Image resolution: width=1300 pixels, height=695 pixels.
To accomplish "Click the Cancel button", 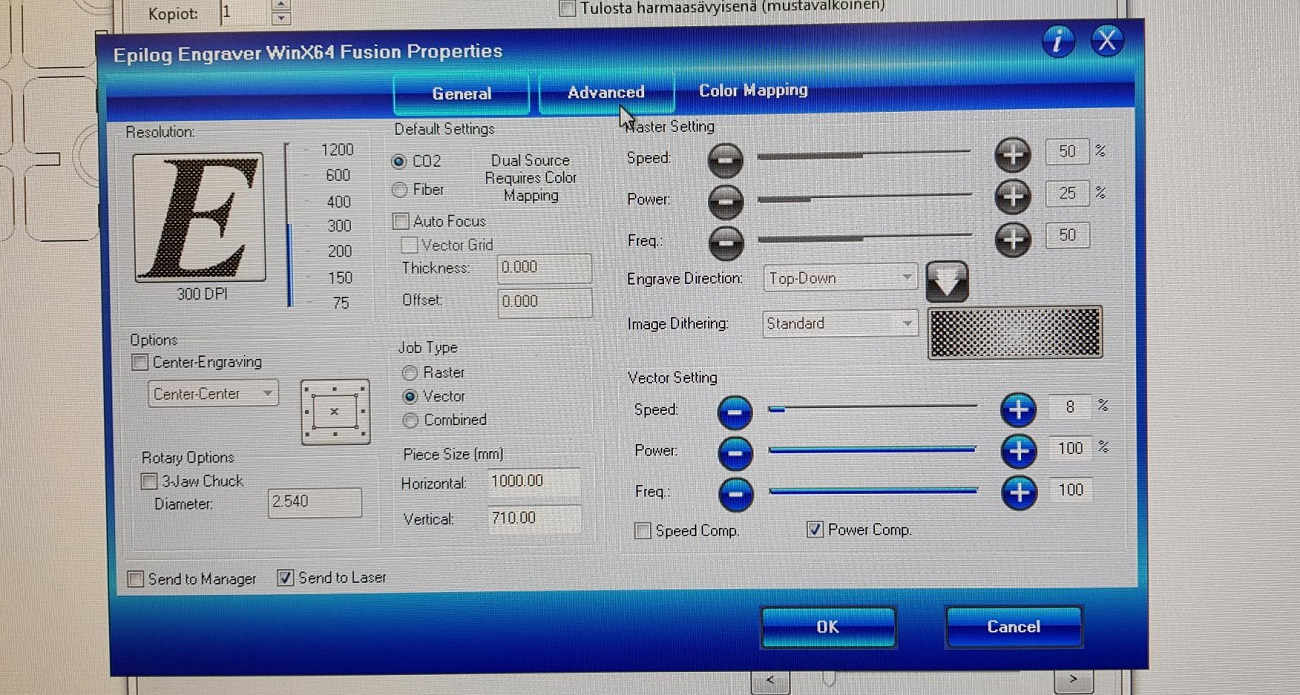I will [x=1013, y=626].
